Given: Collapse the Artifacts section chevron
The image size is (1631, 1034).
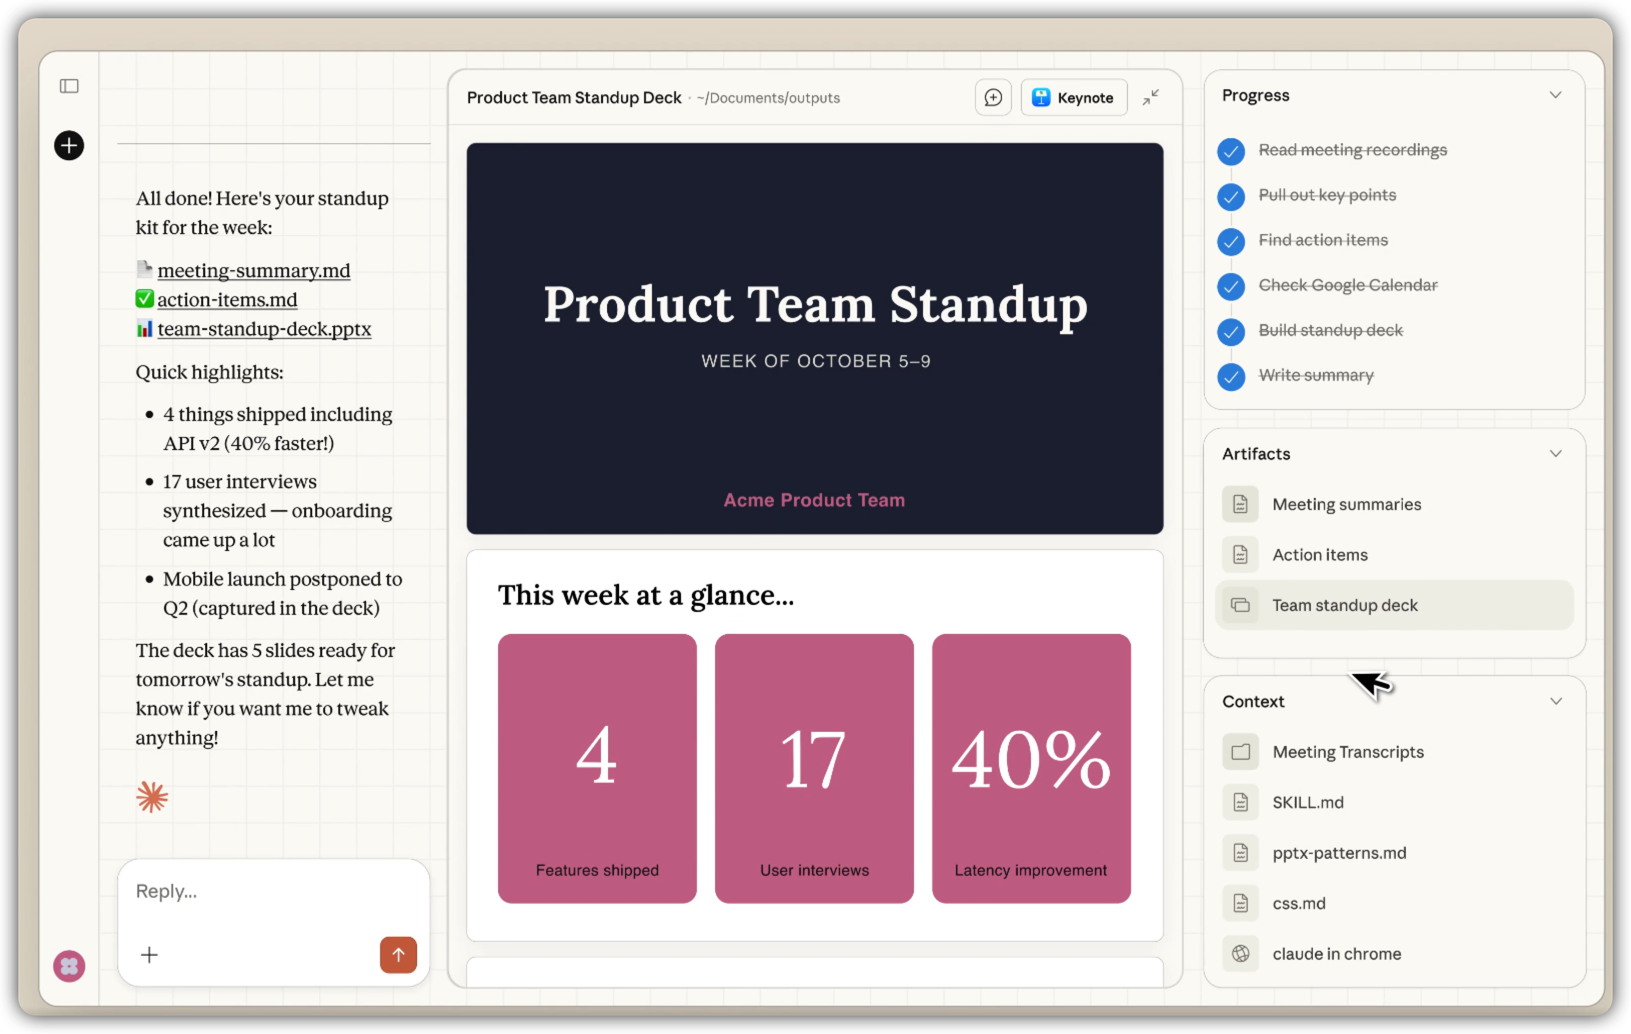Looking at the screenshot, I should 1555,454.
